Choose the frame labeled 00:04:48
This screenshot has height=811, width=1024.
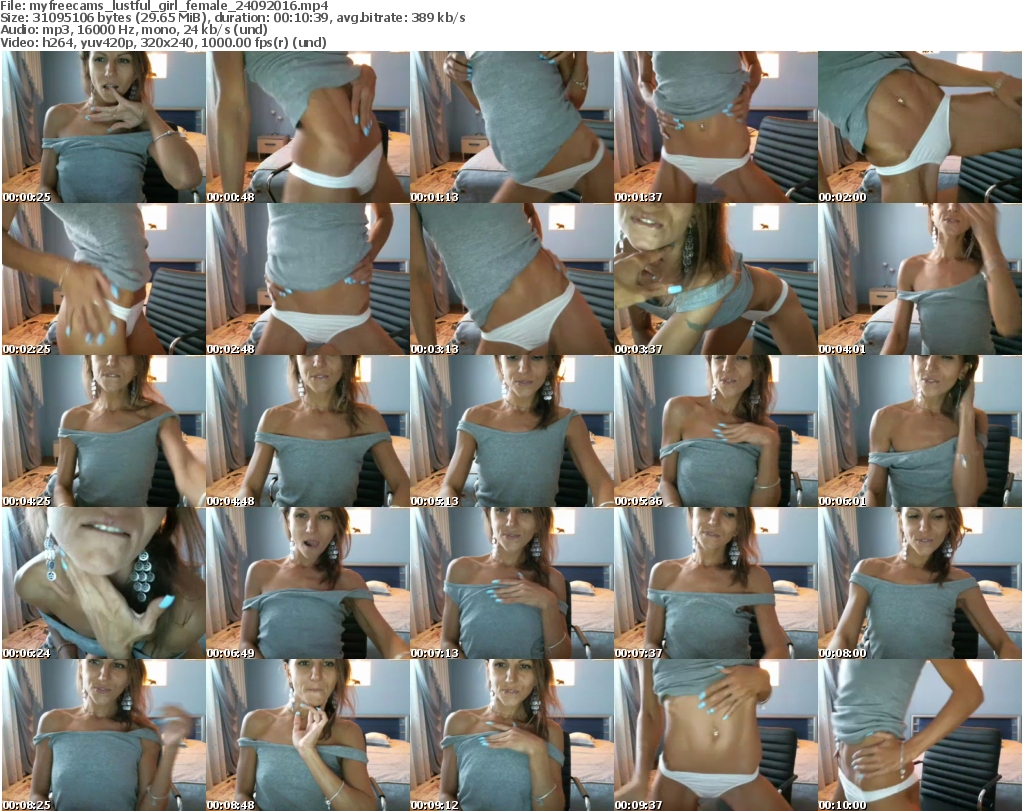[308, 431]
